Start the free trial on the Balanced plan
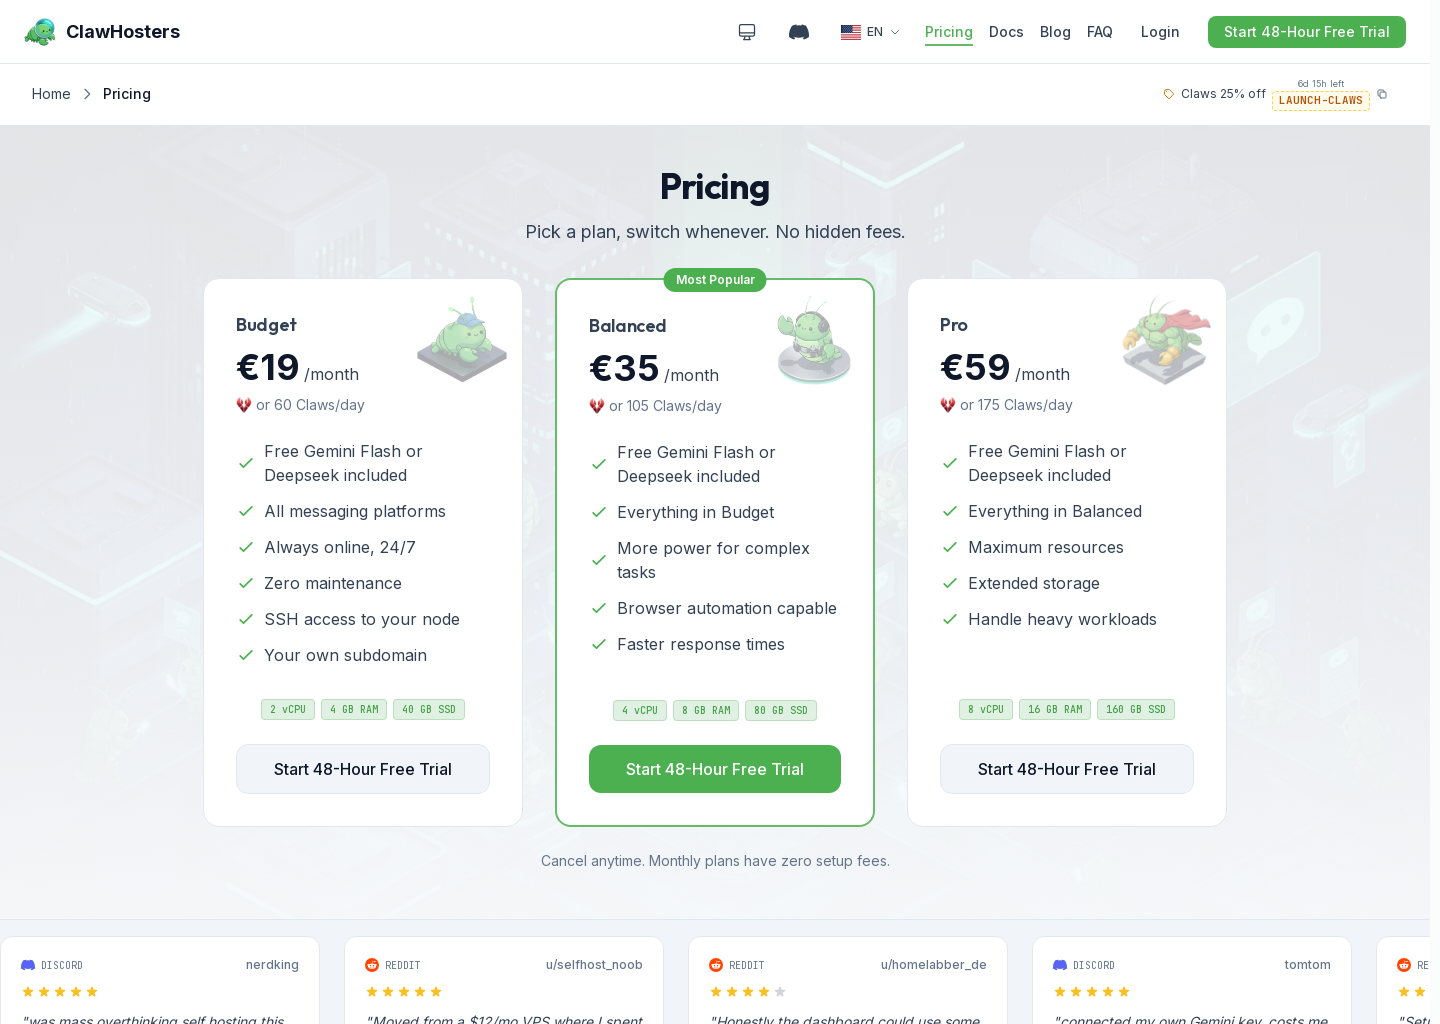Image resolution: width=1440 pixels, height=1024 pixels. 715,769
